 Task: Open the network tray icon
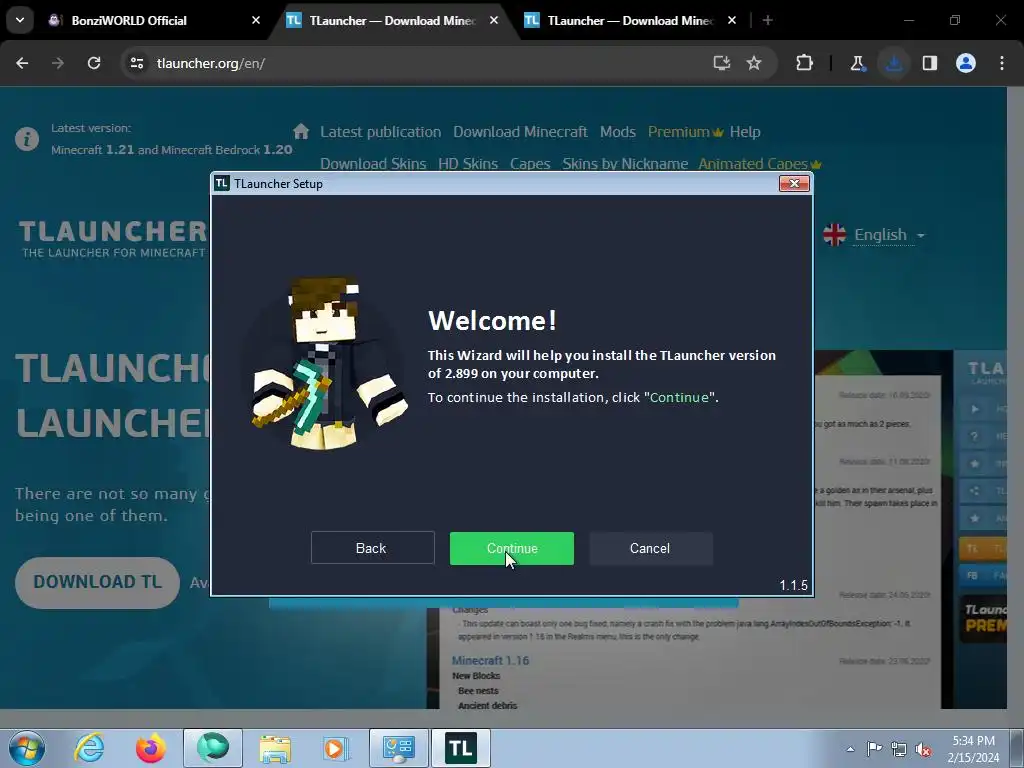click(899, 748)
